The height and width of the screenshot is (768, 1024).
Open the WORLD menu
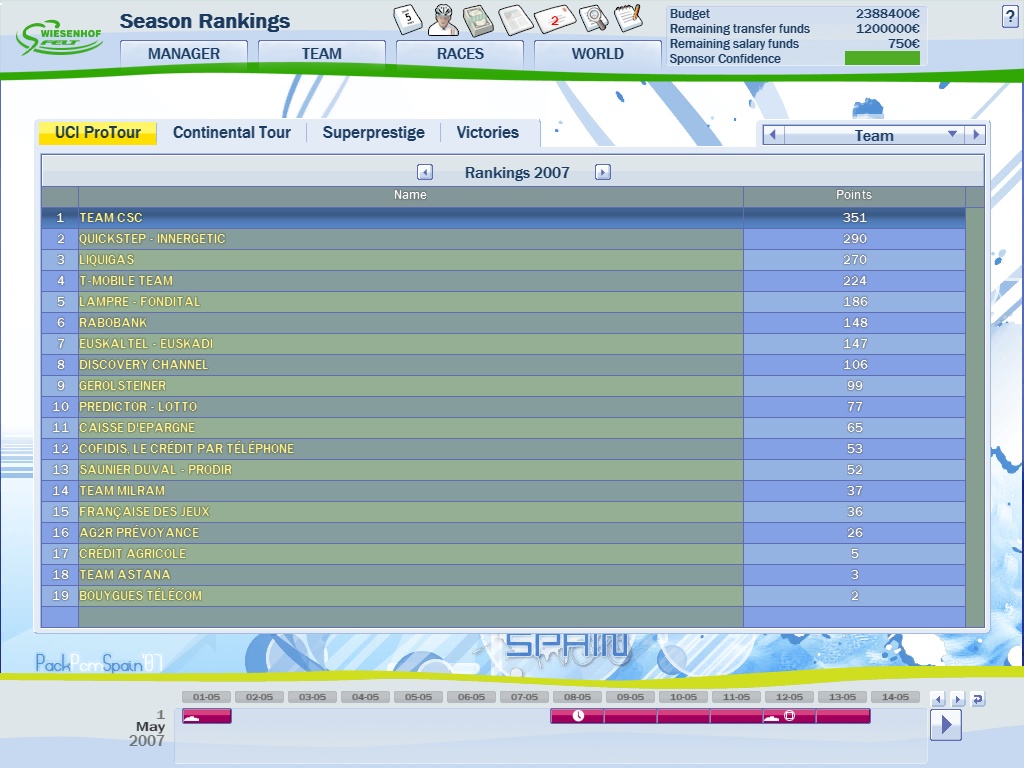point(597,54)
